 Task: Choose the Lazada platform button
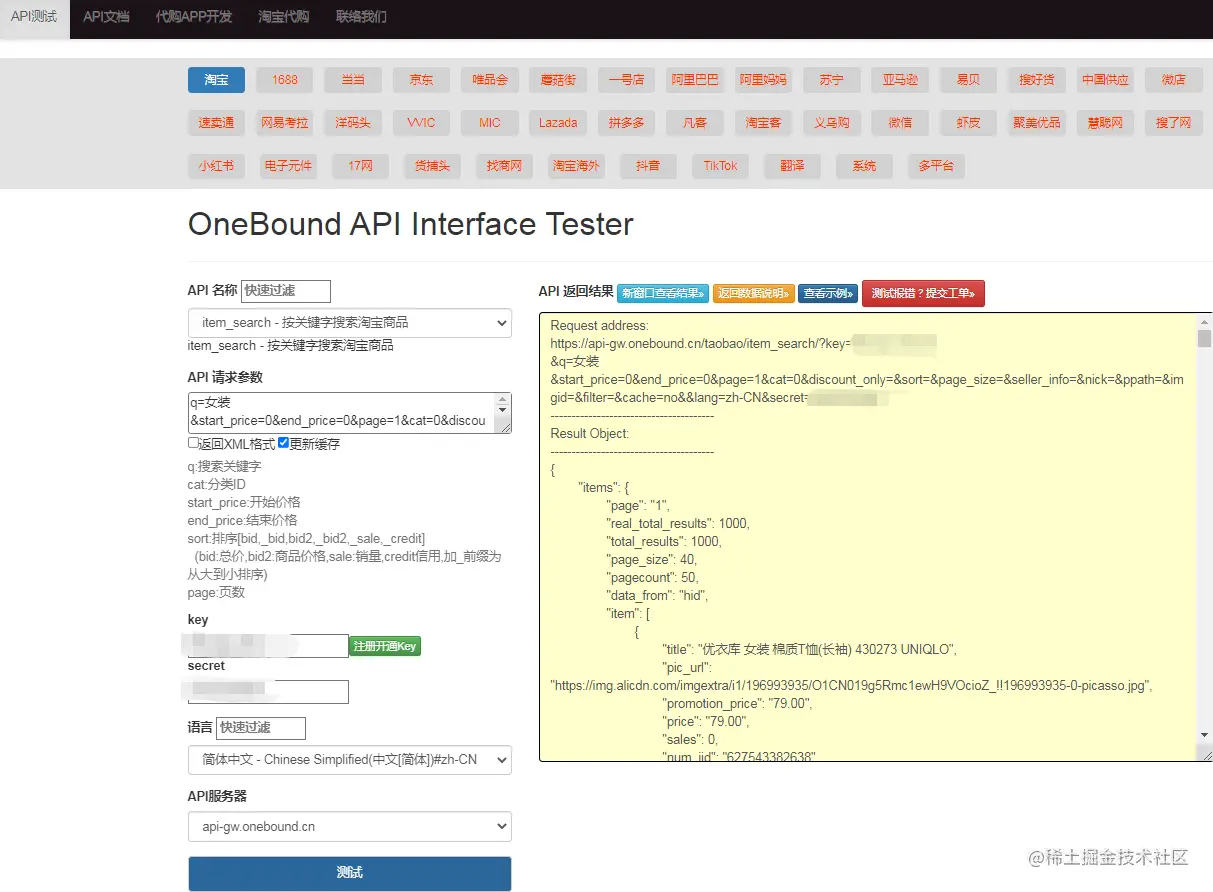click(558, 123)
